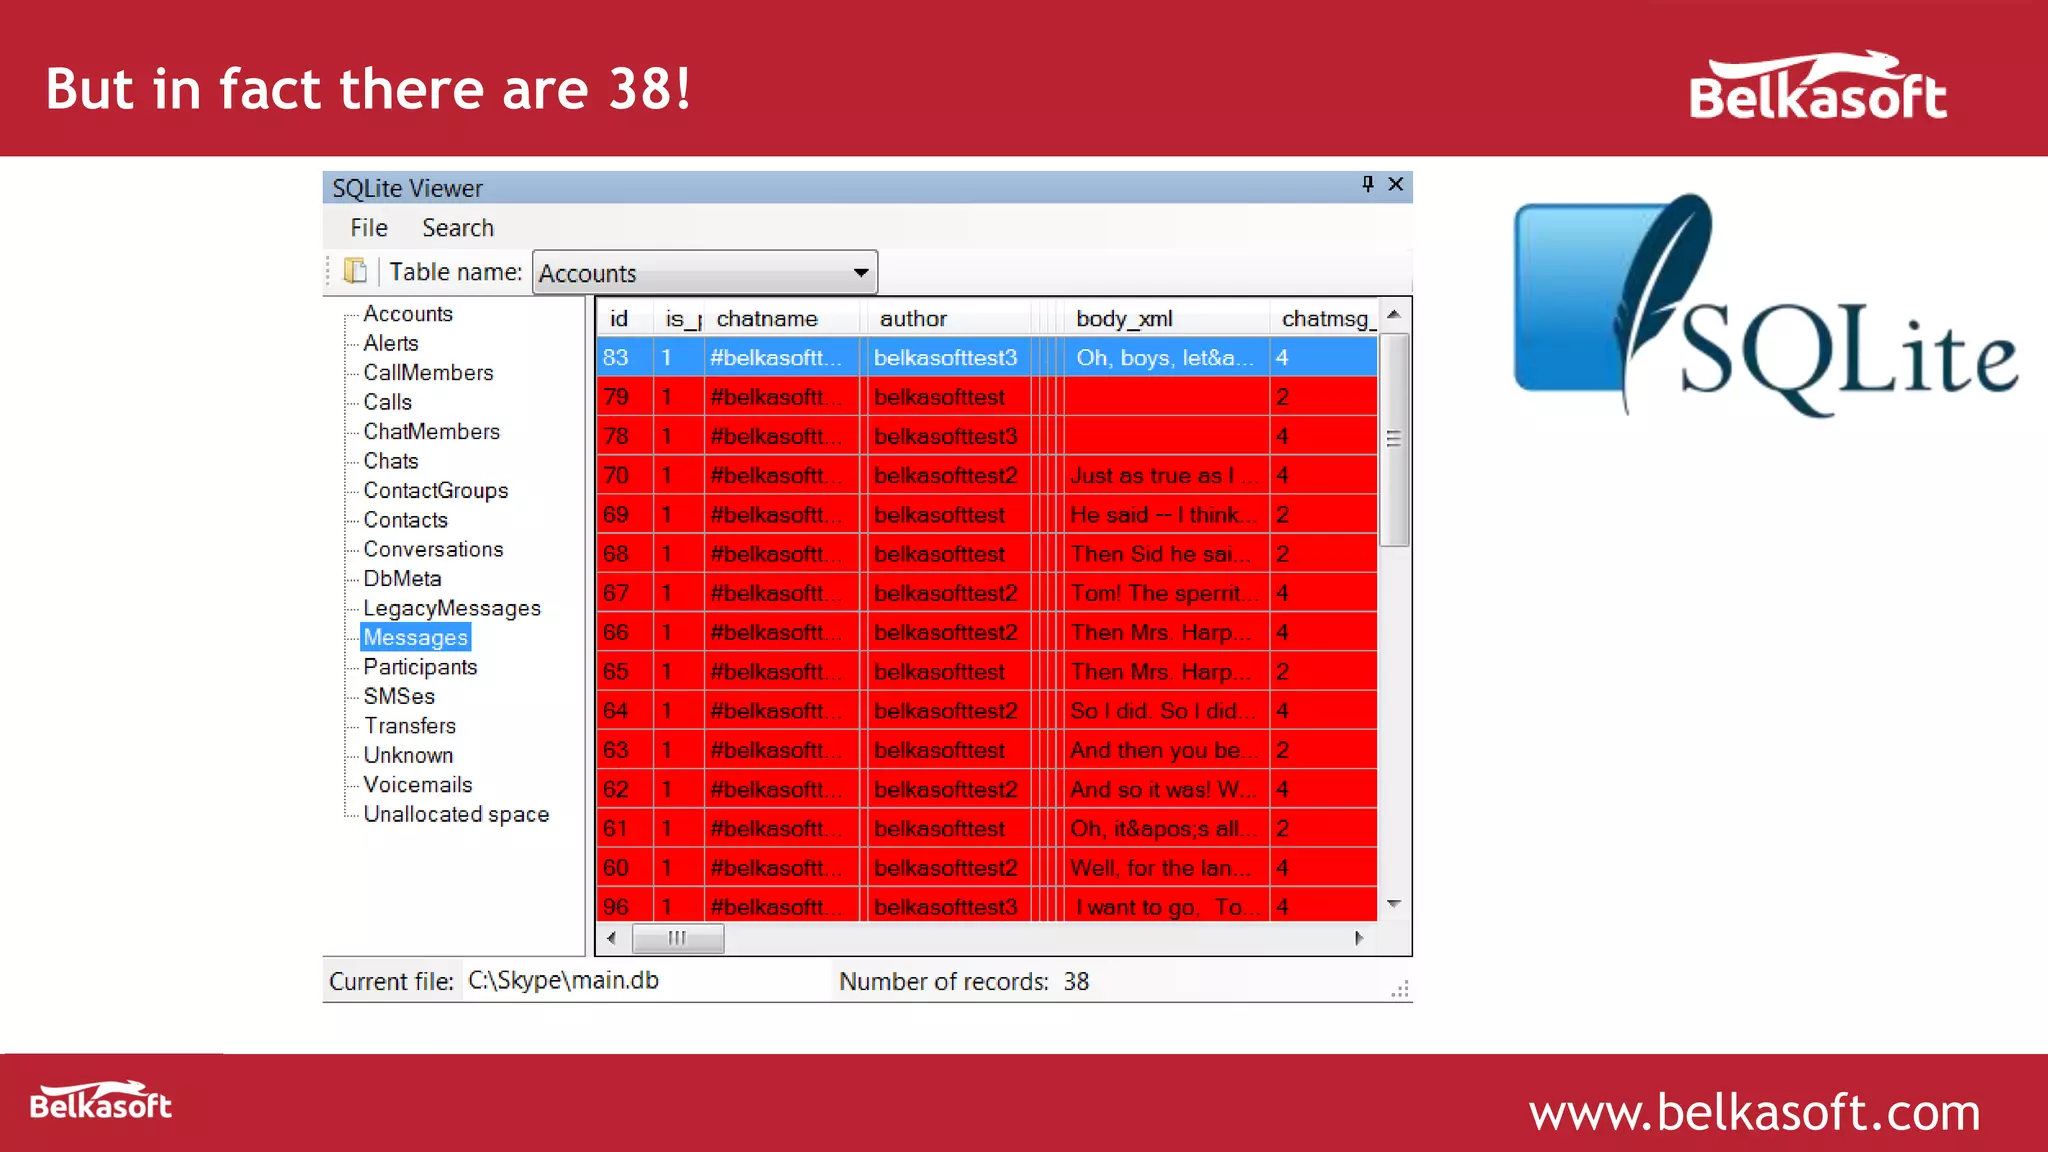The width and height of the screenshot is (2048, 1152).
Task: Click message 'Well, for the lan...'
Action: 1165,868
